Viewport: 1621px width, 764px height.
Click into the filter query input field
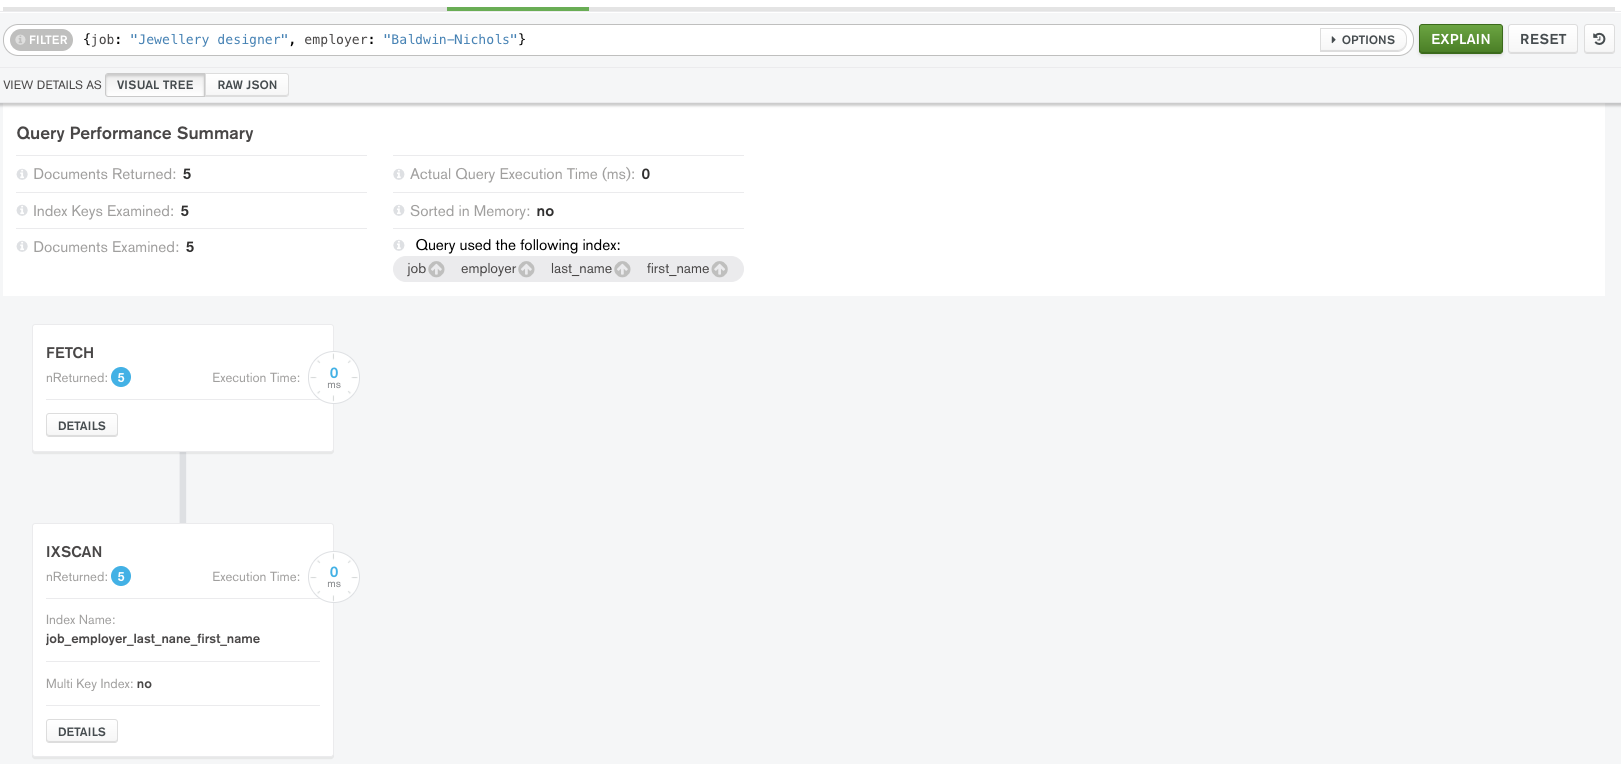[x=700, y=40]
